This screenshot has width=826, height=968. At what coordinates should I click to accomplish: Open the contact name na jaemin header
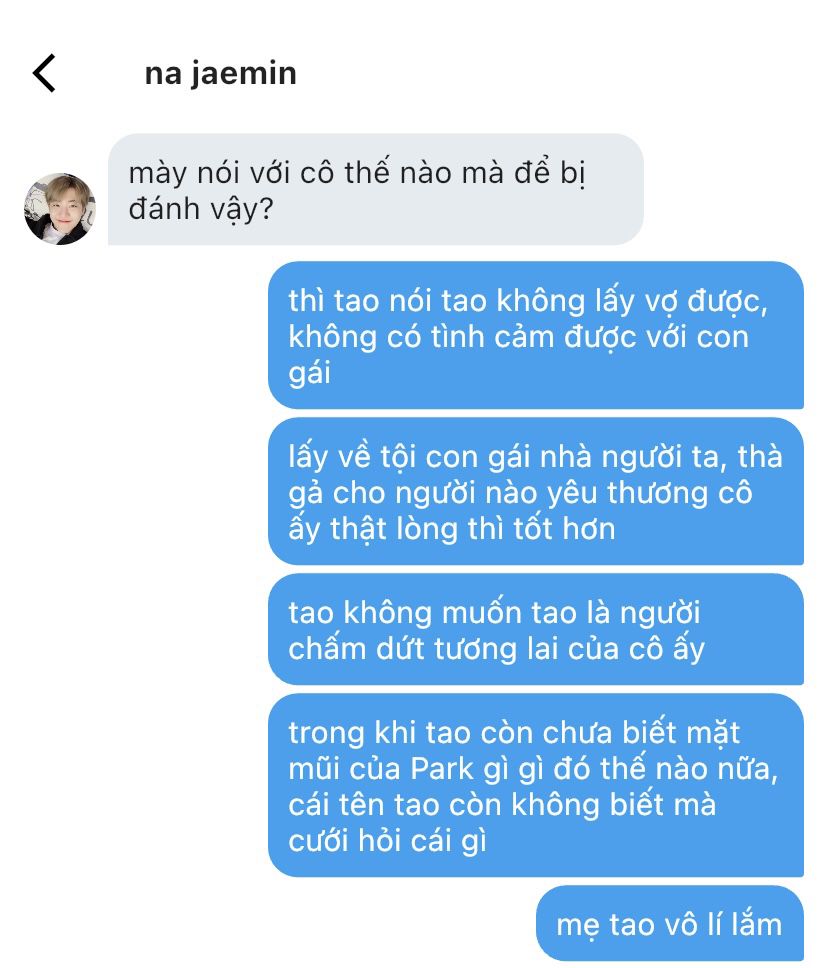click(220, 73)
